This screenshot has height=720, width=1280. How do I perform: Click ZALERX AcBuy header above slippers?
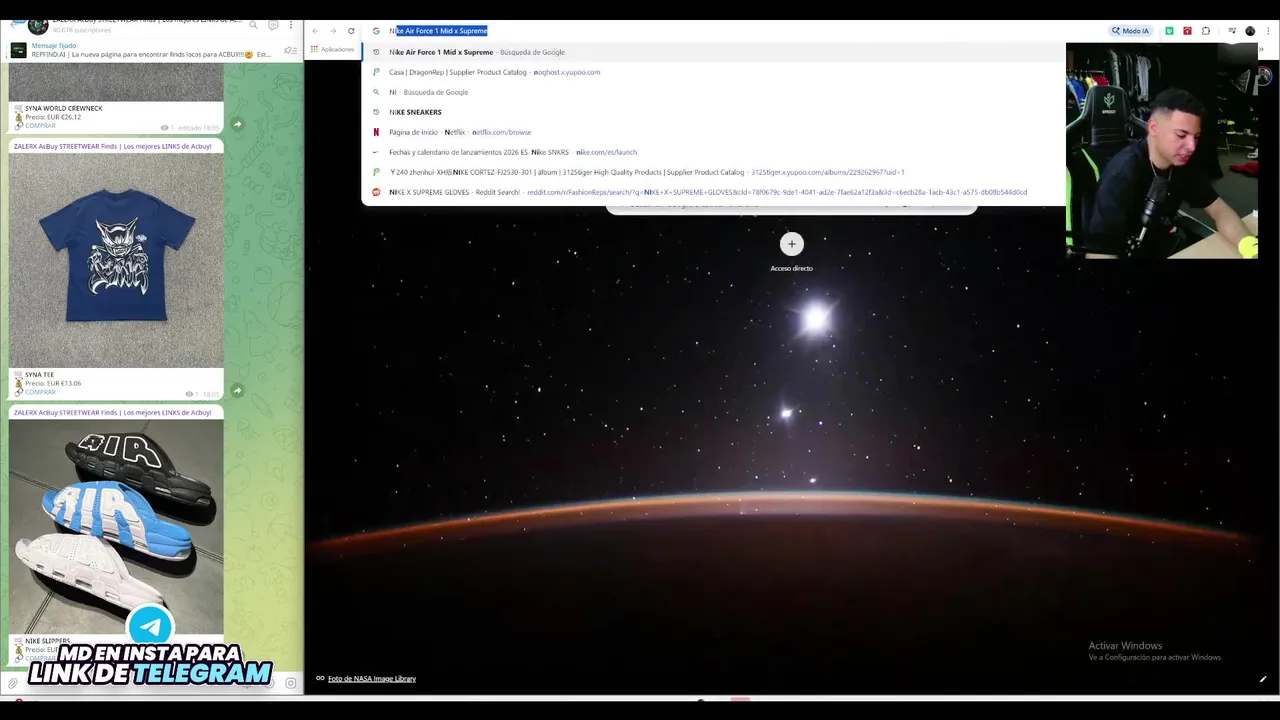[x=113, y=413]
